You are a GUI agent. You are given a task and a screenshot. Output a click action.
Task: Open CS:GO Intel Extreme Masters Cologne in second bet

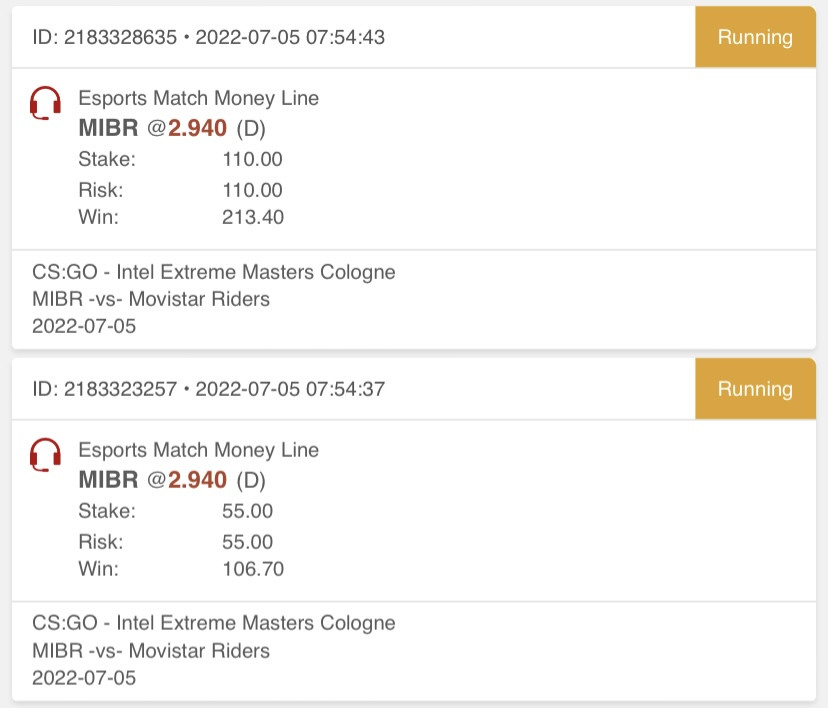pos(214,623)
